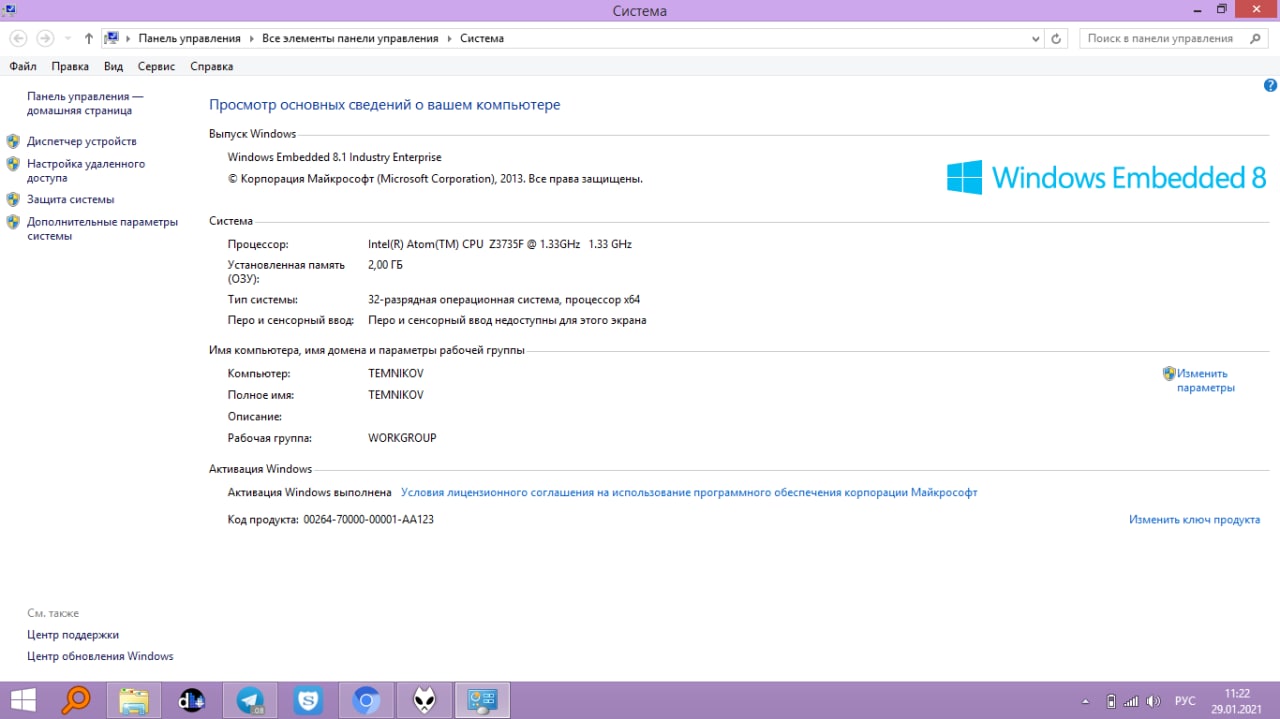
Task: Show hidden system tray icons
Action: pos(1085,702)
